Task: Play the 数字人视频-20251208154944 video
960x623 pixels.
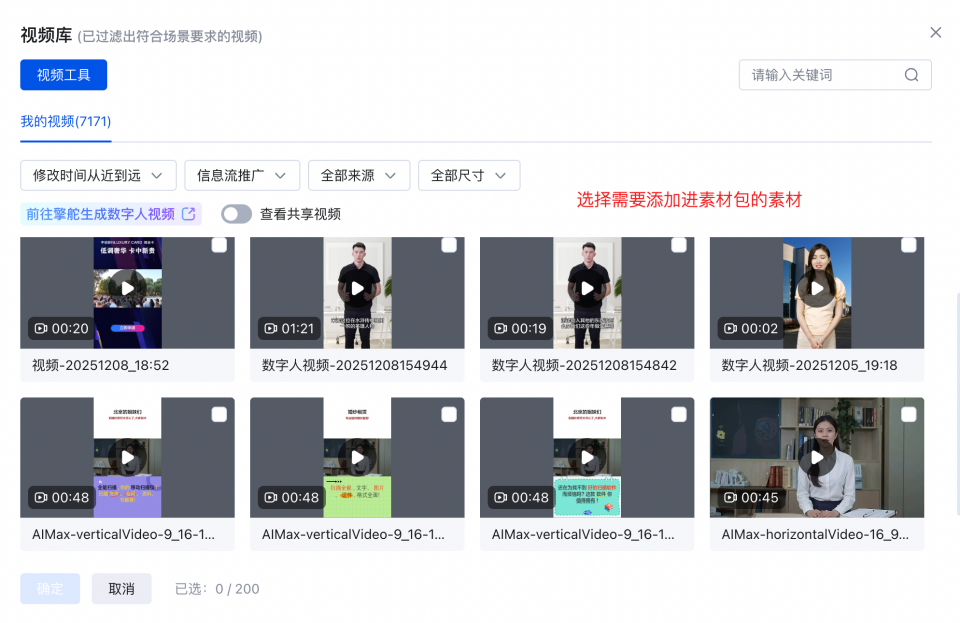Action: [357, 288]
